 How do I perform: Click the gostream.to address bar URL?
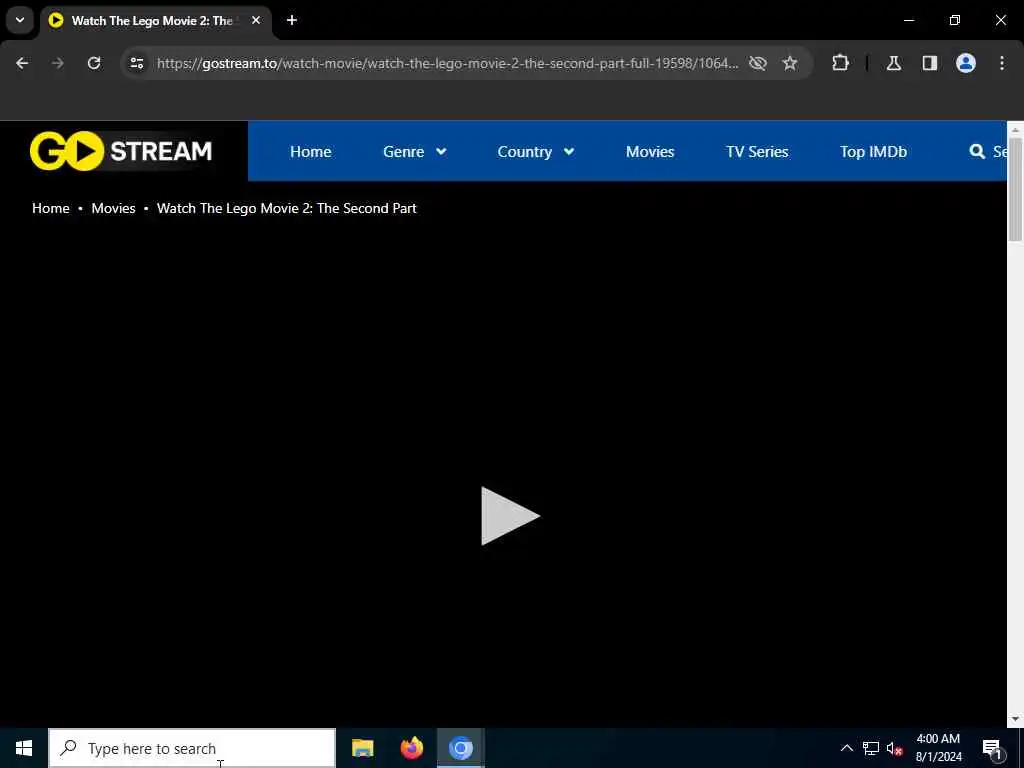(447, 63)
